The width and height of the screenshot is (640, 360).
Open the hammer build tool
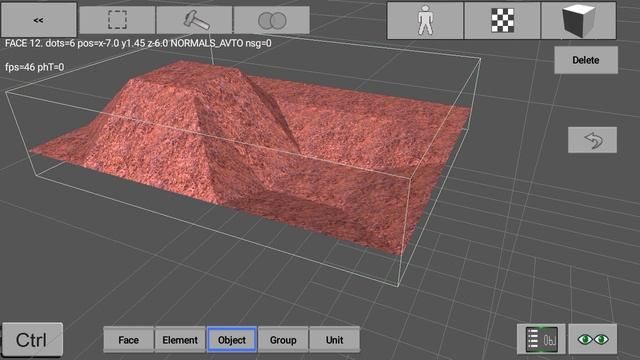point(195,20)
